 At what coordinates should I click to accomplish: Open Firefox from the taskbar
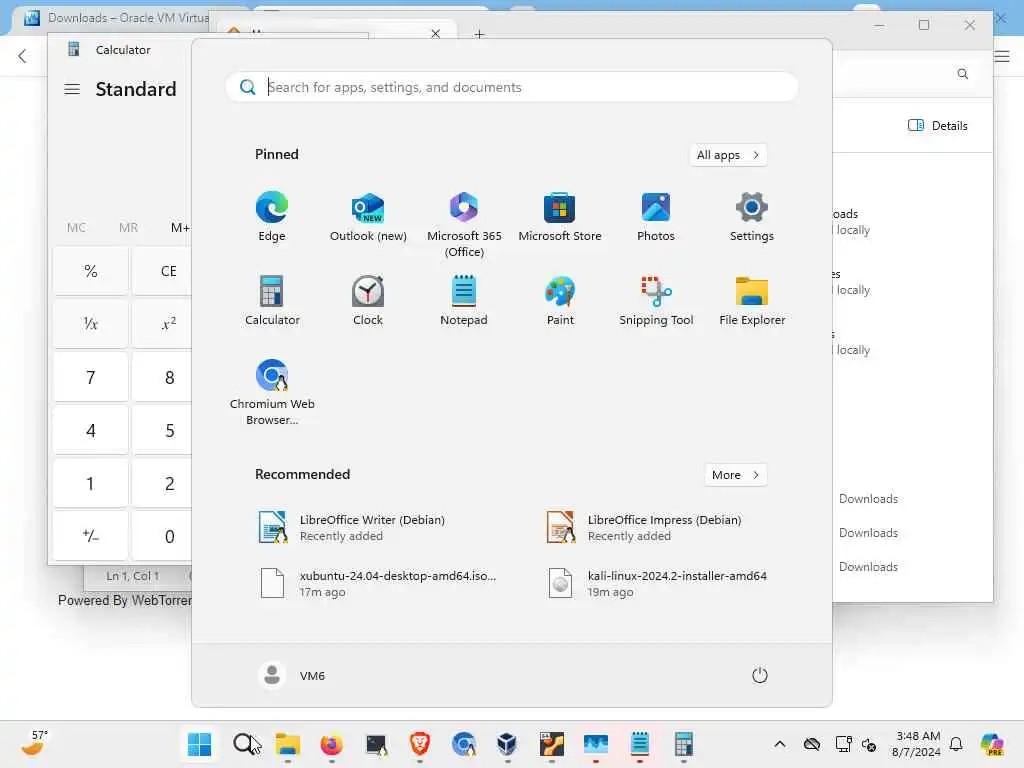point(332,744)
